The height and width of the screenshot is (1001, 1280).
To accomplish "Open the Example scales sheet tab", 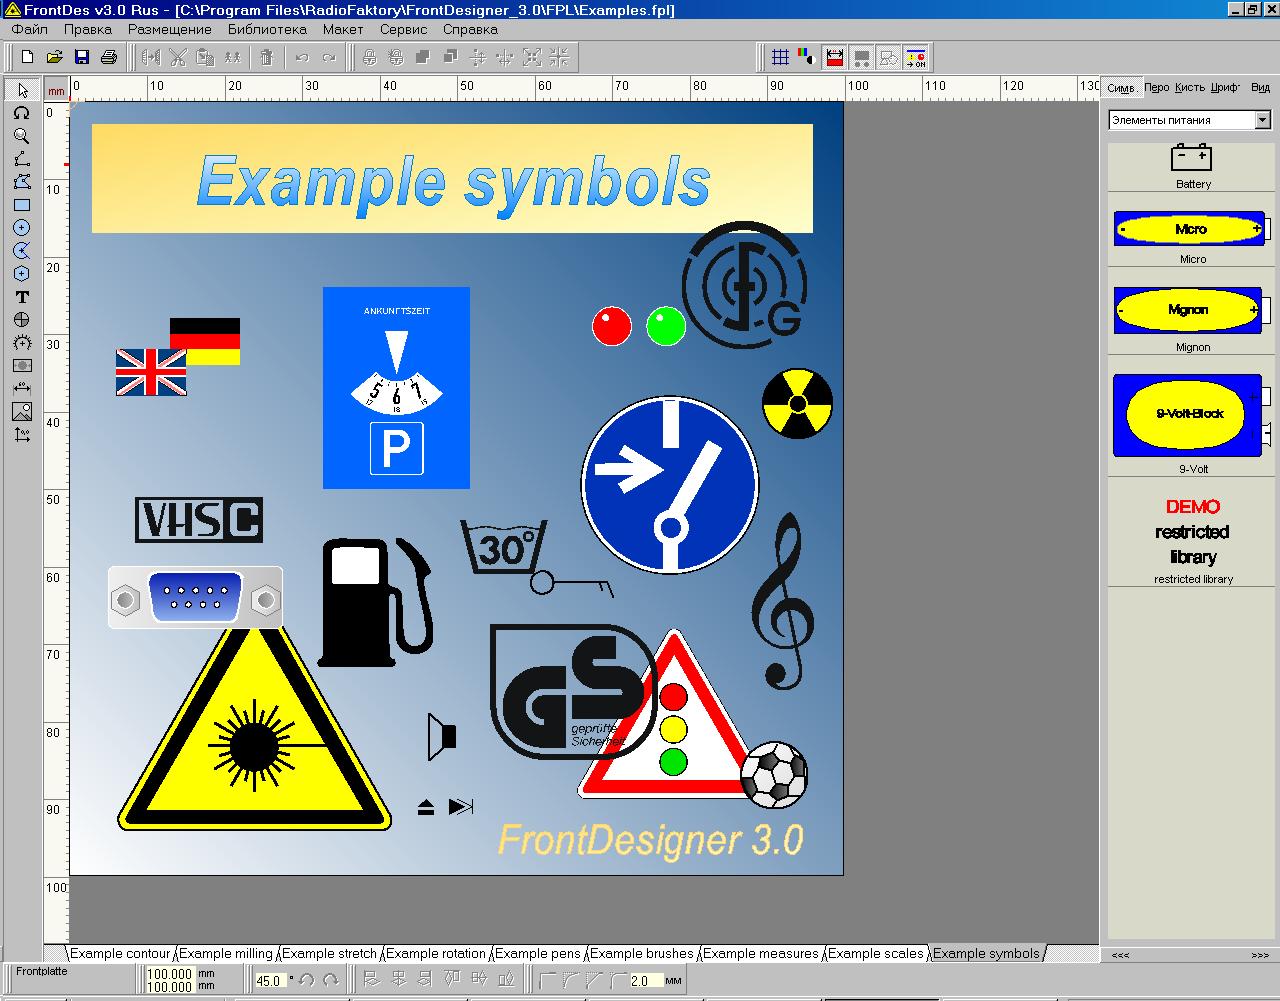I will point(876,954).
